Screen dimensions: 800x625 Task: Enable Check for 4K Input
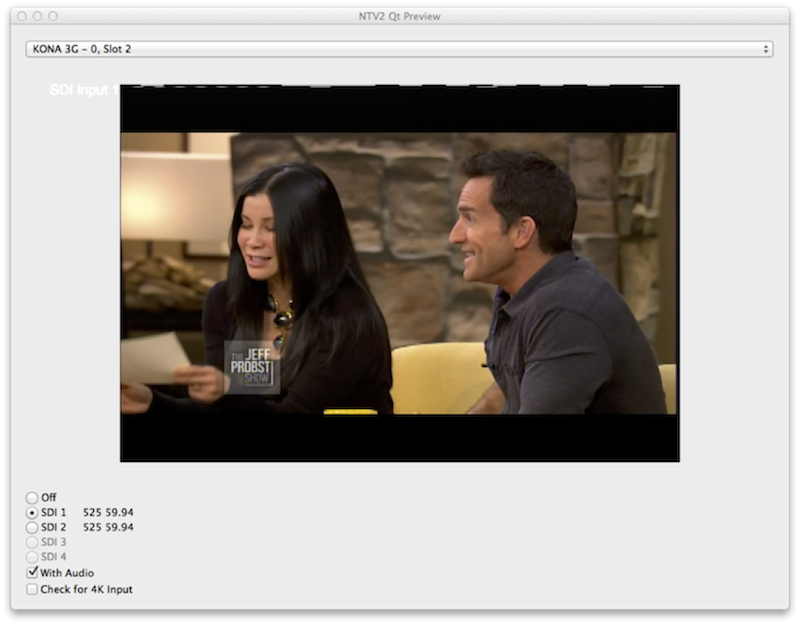31,590
